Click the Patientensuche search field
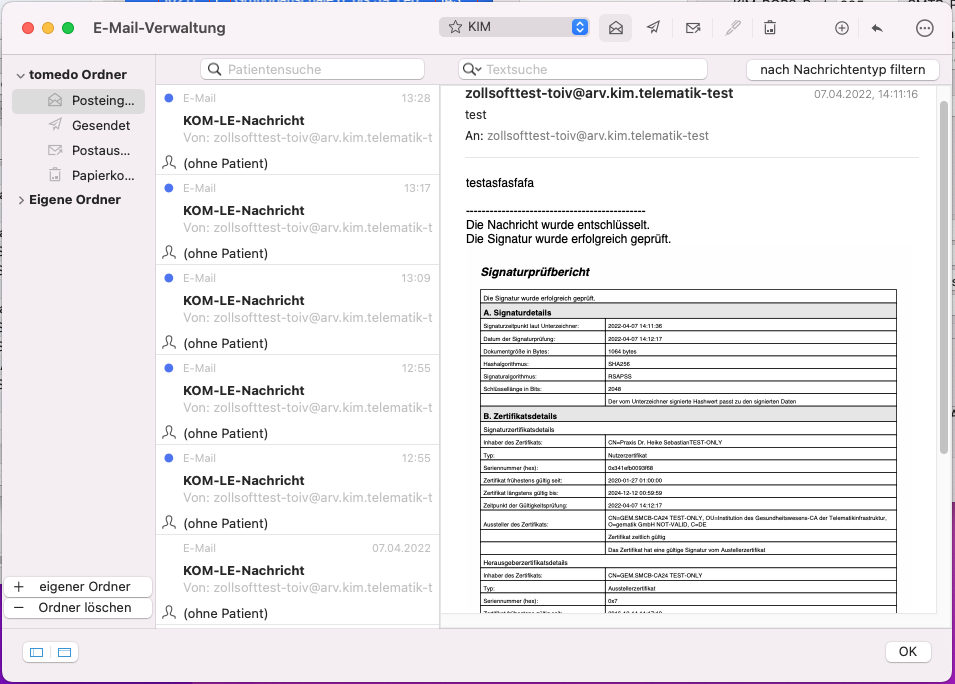 312,69
